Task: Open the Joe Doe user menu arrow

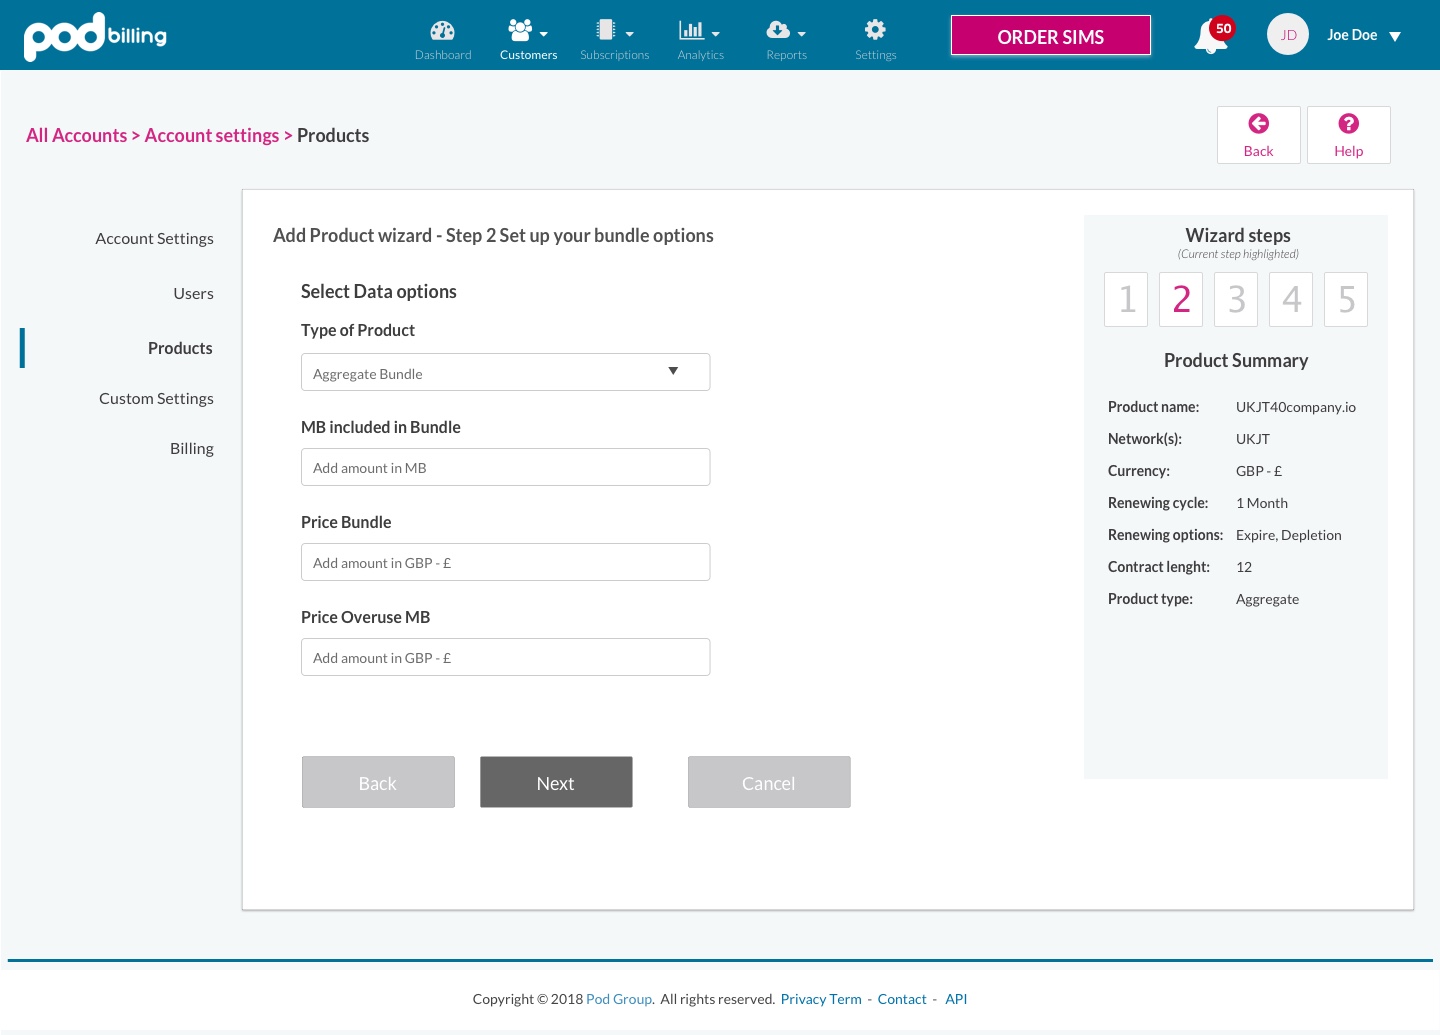Action: [x=1395, y=37]
